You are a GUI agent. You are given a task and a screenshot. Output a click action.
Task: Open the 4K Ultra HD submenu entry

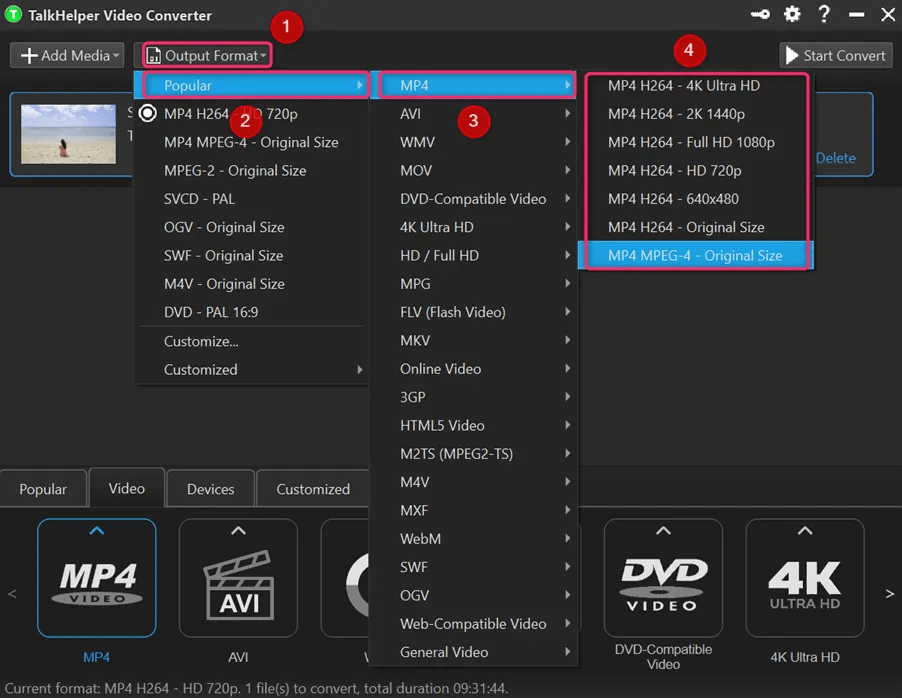coord(474,227)
